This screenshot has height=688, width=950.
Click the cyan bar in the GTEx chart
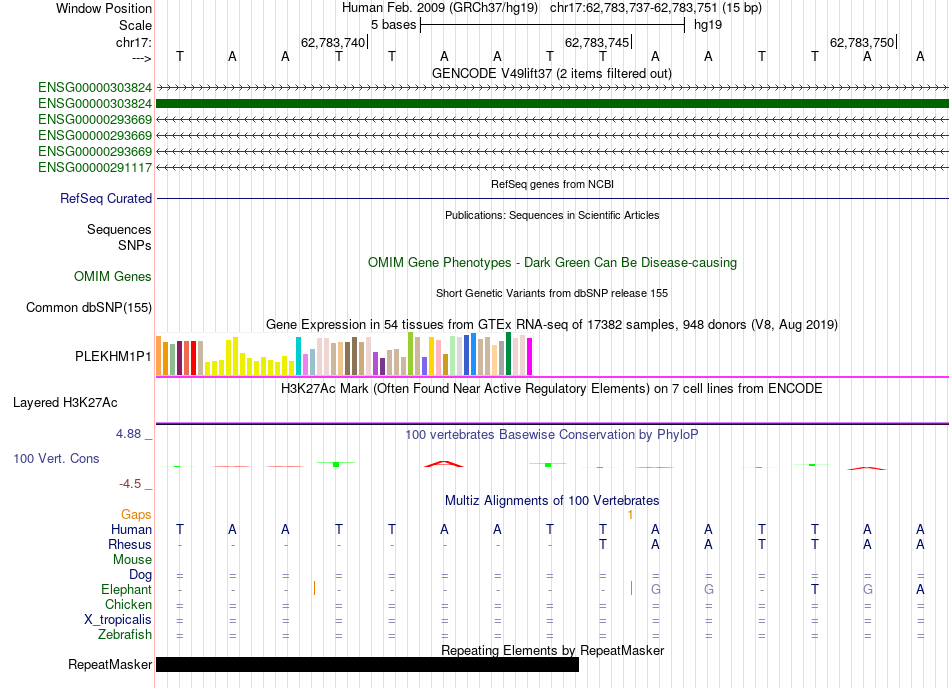tap(298, 356)
